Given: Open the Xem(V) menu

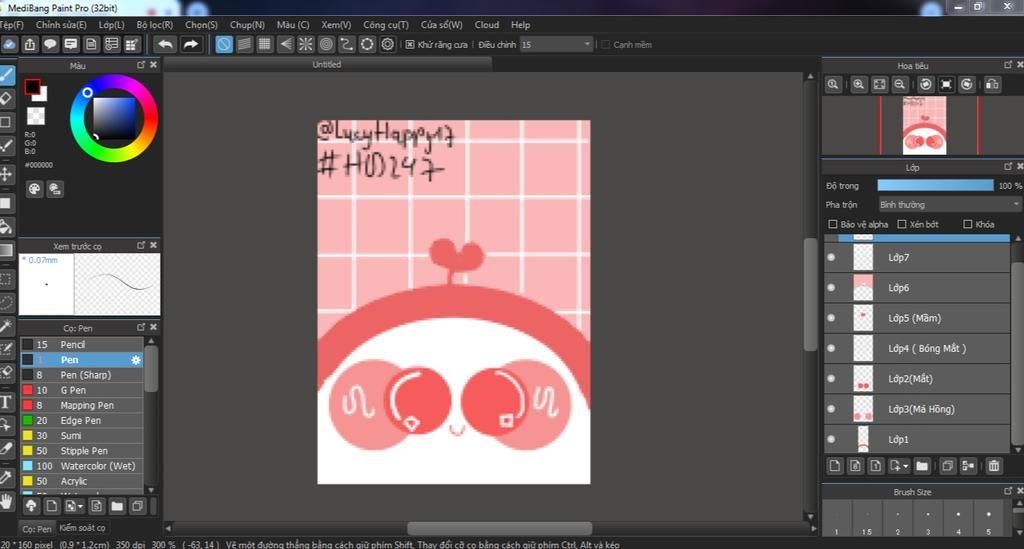Looking at the screenshot, I should pos(336,25).
